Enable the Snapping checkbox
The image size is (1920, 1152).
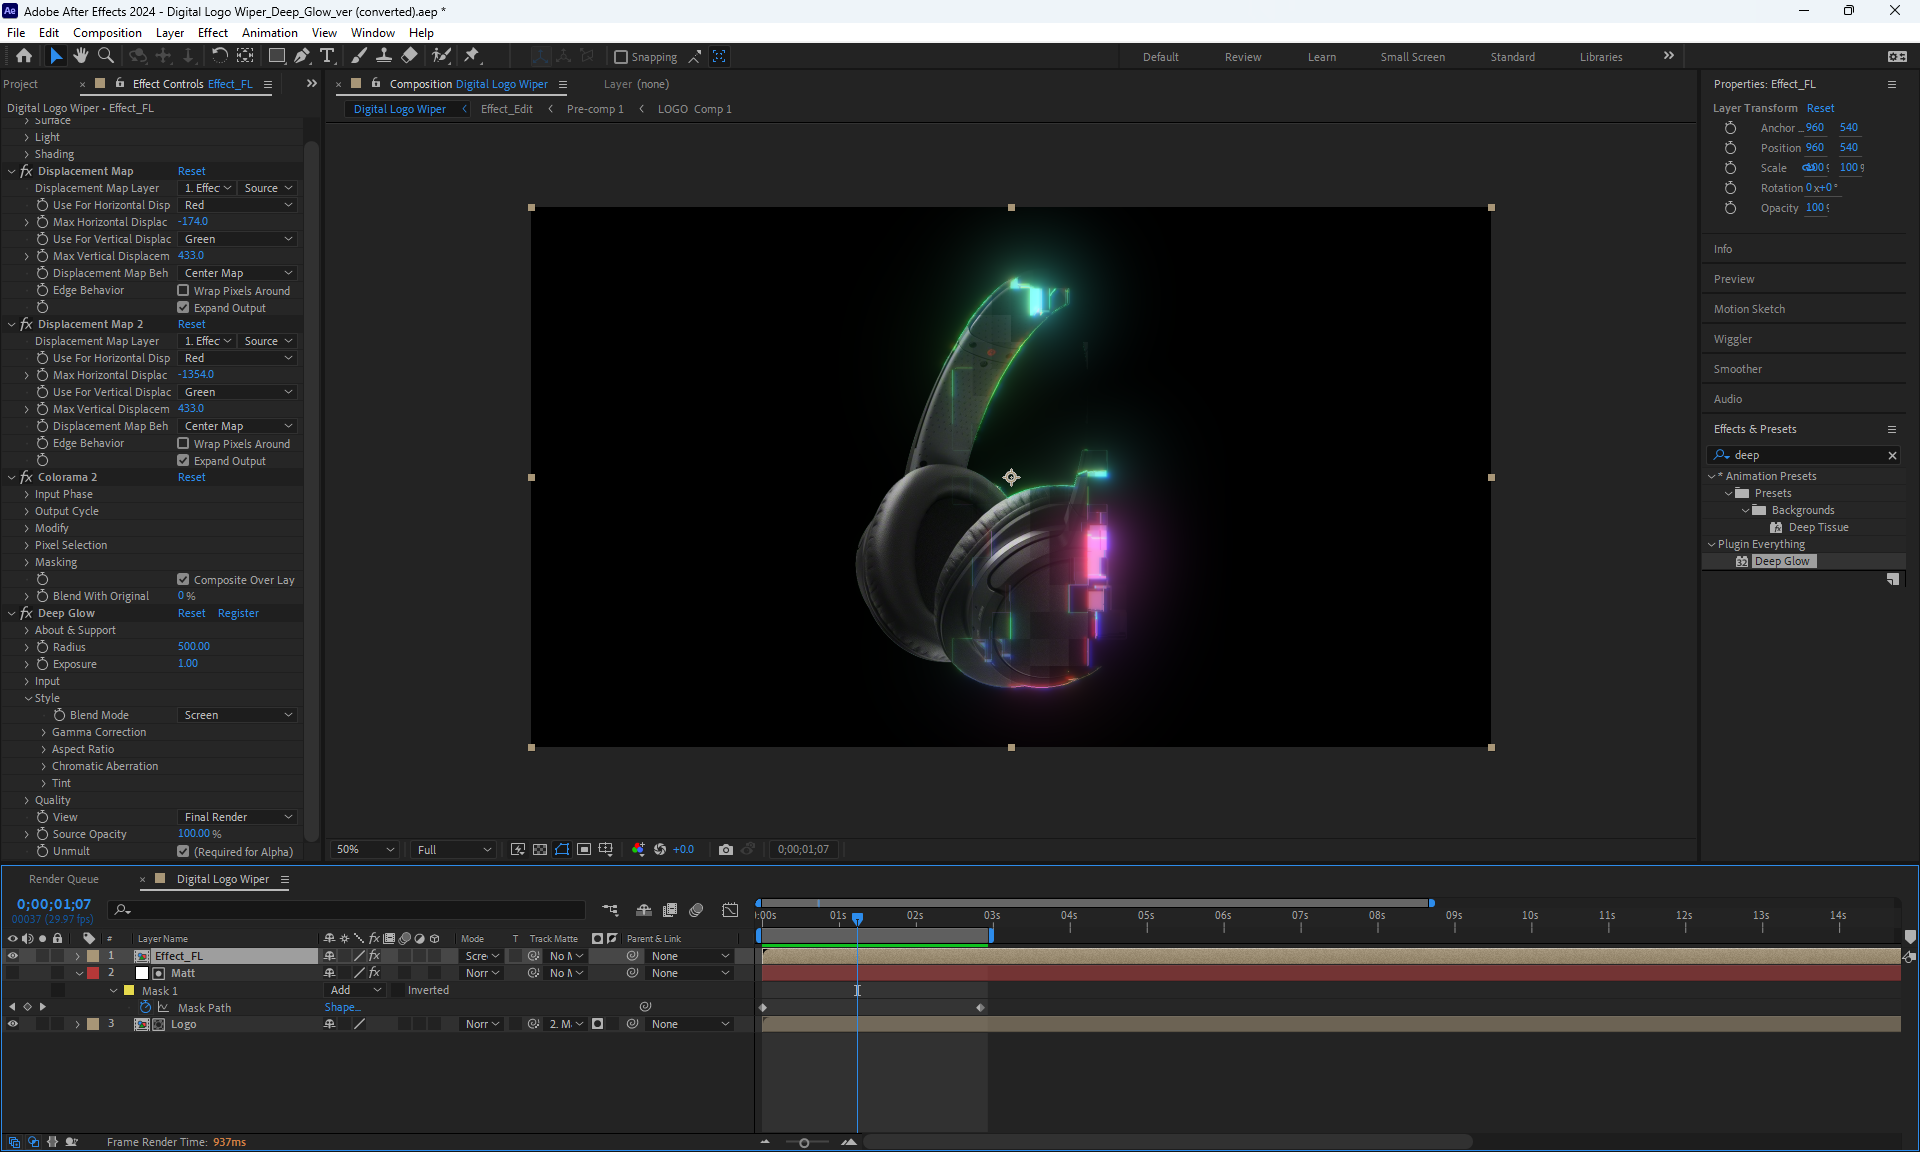coord(621,57)
